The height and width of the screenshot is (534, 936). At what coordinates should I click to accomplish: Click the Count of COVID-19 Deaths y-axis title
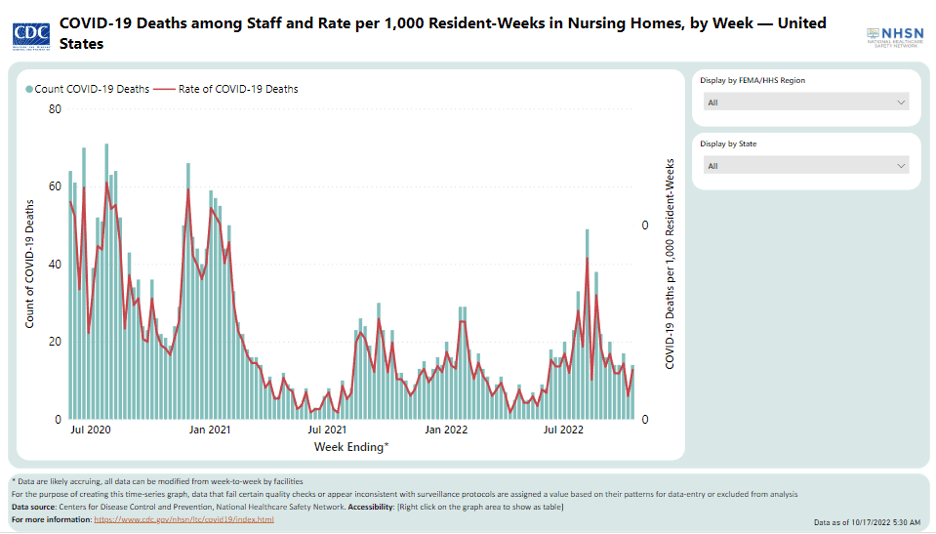point(30,264)
